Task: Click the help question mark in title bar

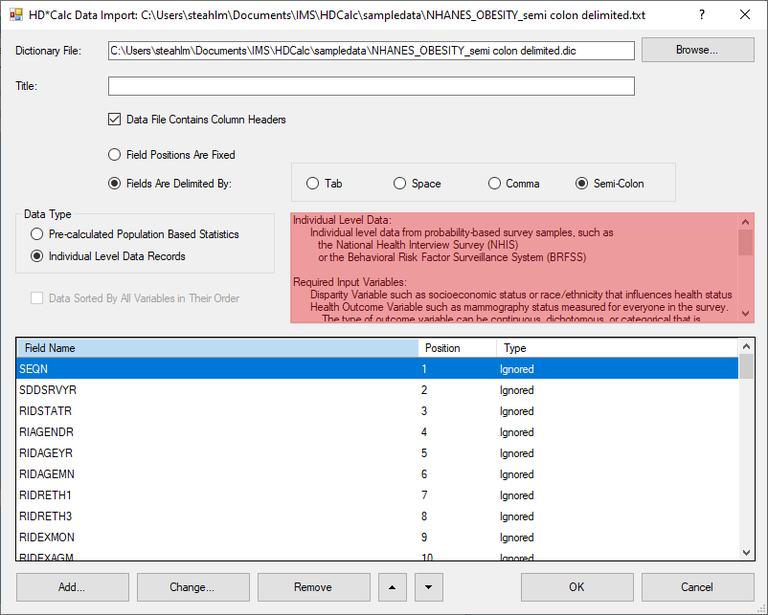Action: (700, 15)
